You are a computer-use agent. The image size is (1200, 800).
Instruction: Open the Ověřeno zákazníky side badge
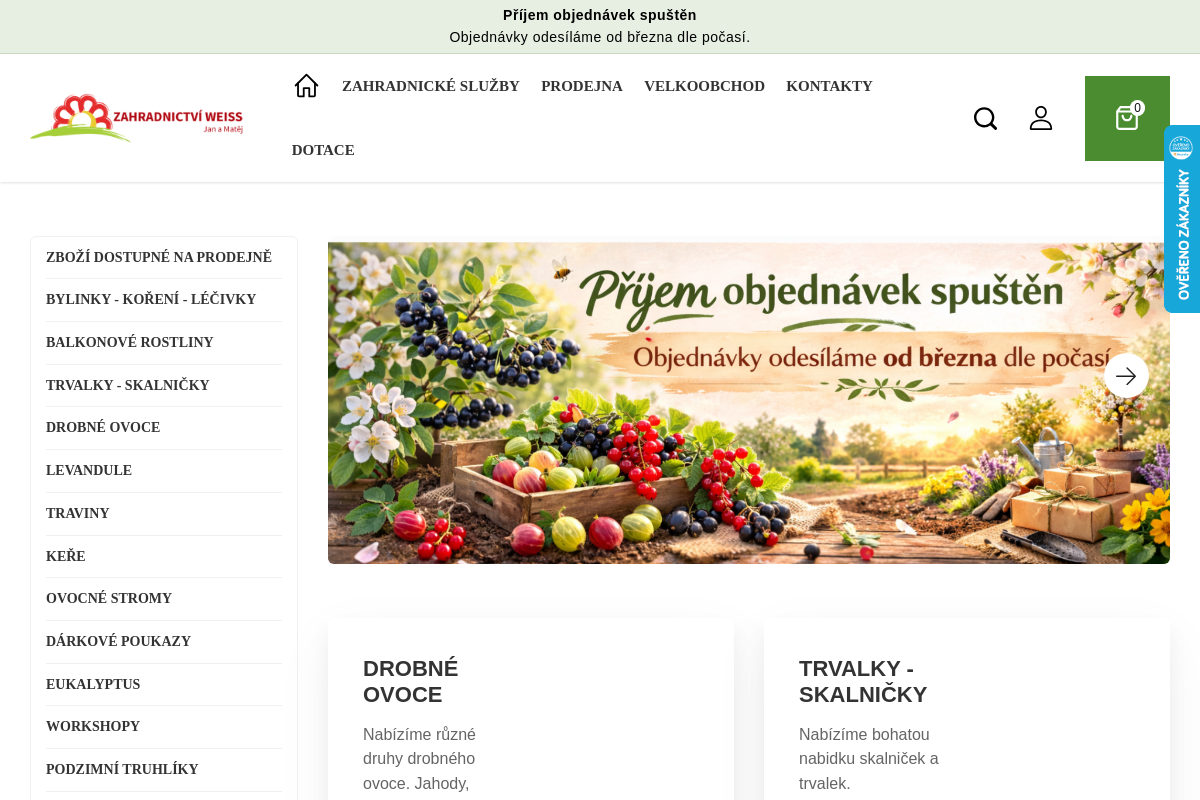tap(1182, 219)
